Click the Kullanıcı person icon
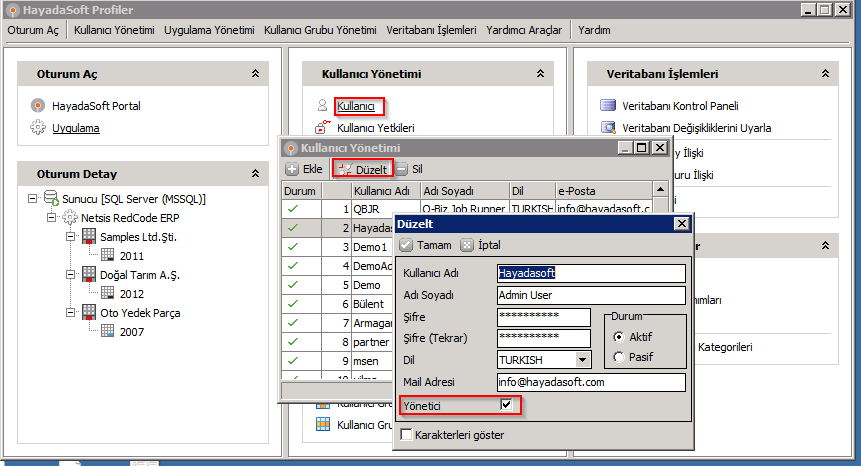Image resolution: width=861 pixels, height=466 pixels. click(x=322, y=105)
